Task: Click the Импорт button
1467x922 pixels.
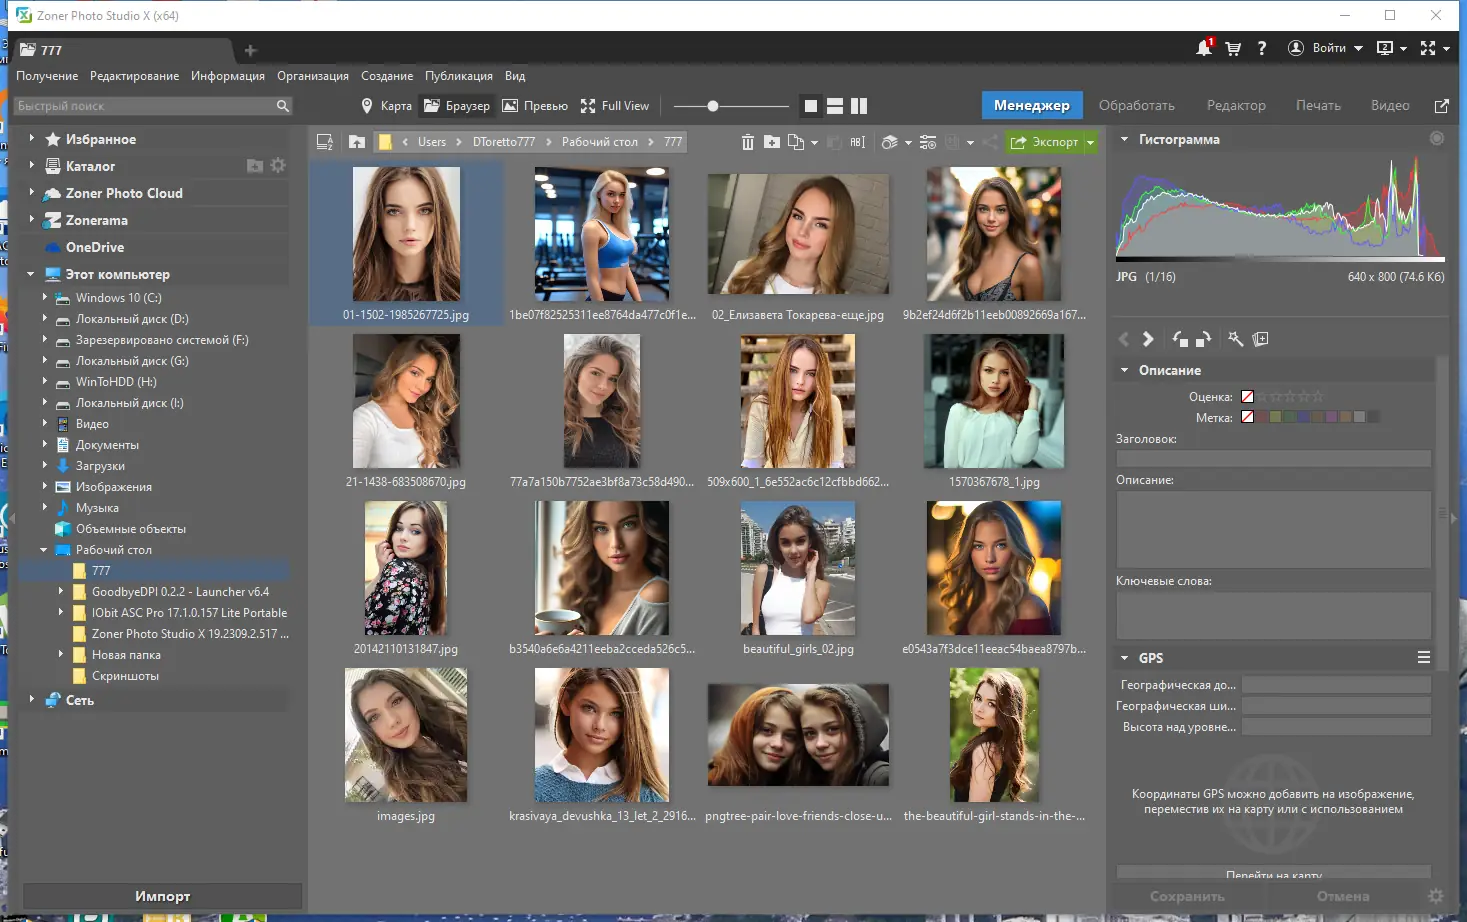Action: point(162,896)
